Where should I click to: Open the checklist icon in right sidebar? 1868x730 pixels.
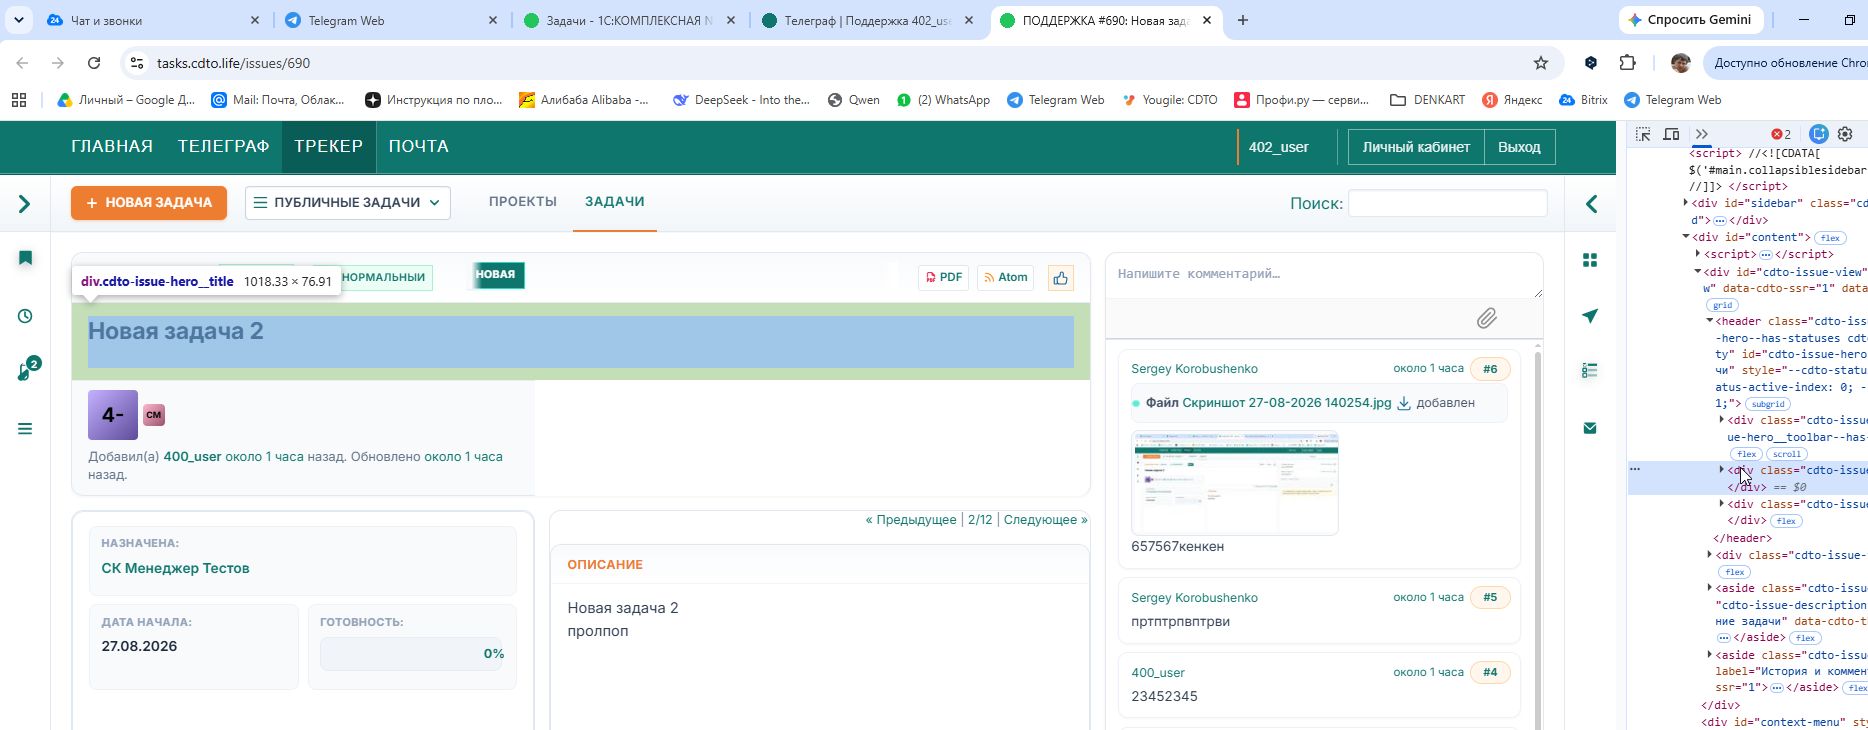(1590, 371)
